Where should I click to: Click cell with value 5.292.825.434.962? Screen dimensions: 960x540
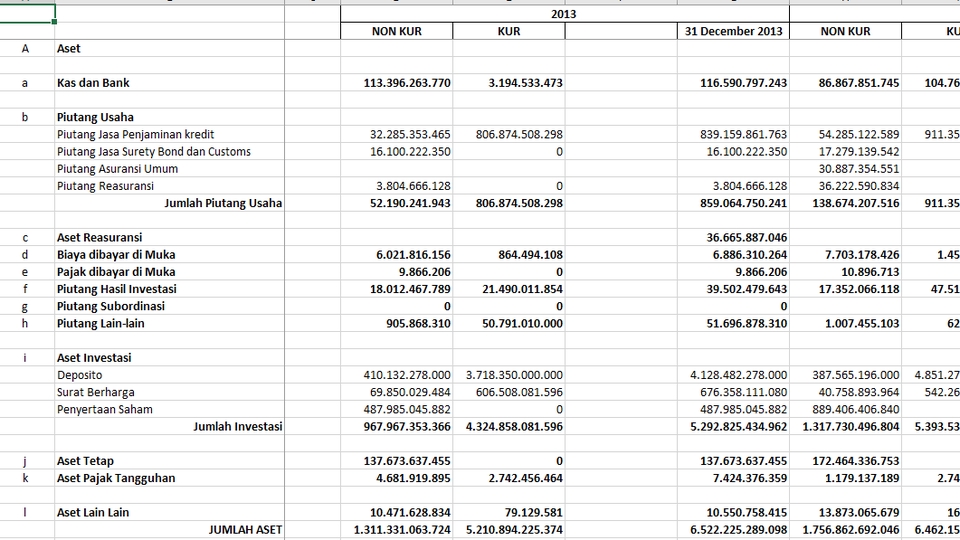coord(733,426)
